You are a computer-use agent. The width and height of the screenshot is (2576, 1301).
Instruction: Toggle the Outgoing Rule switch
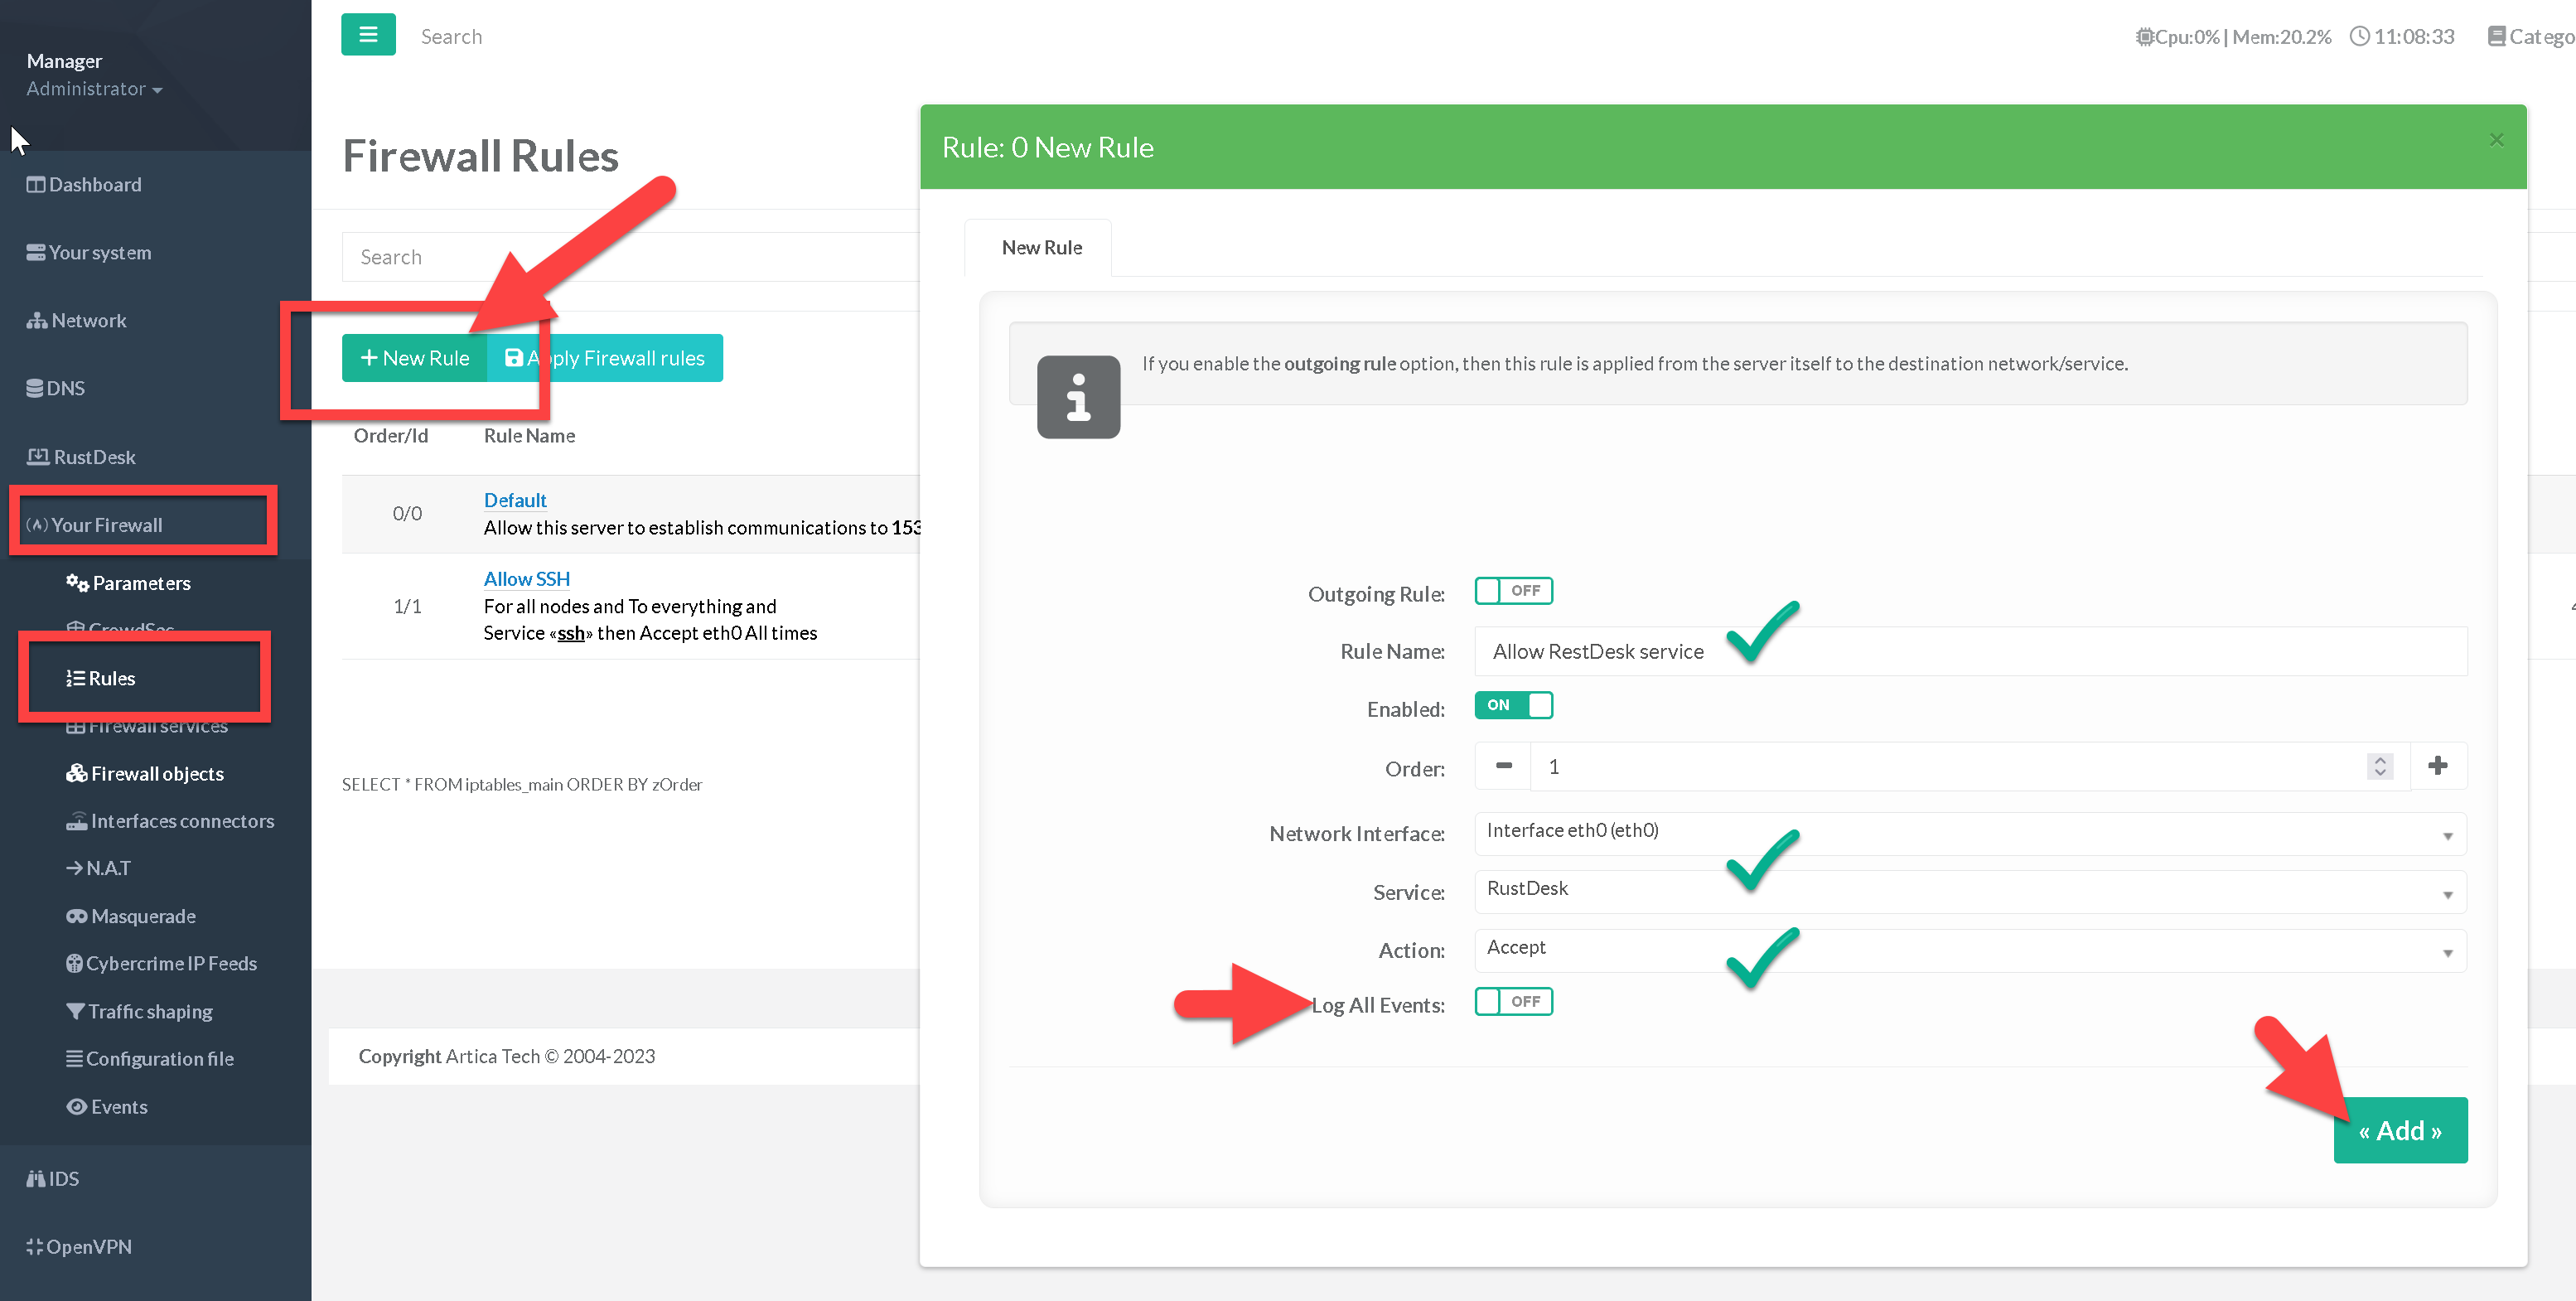click(1513, 591)
